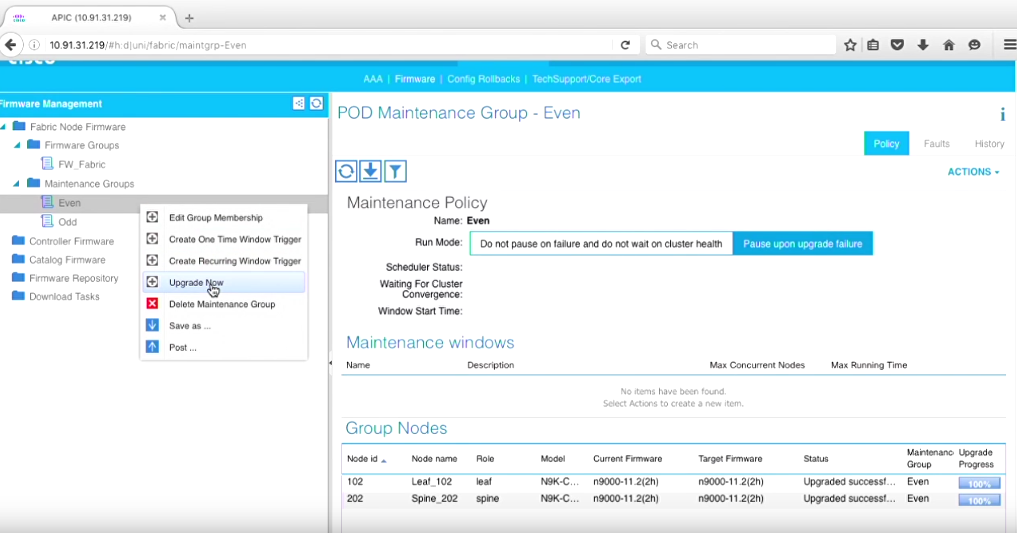Close the APIC browser tab
This screenshot has width=1017, height=533.
coord(163,18)
